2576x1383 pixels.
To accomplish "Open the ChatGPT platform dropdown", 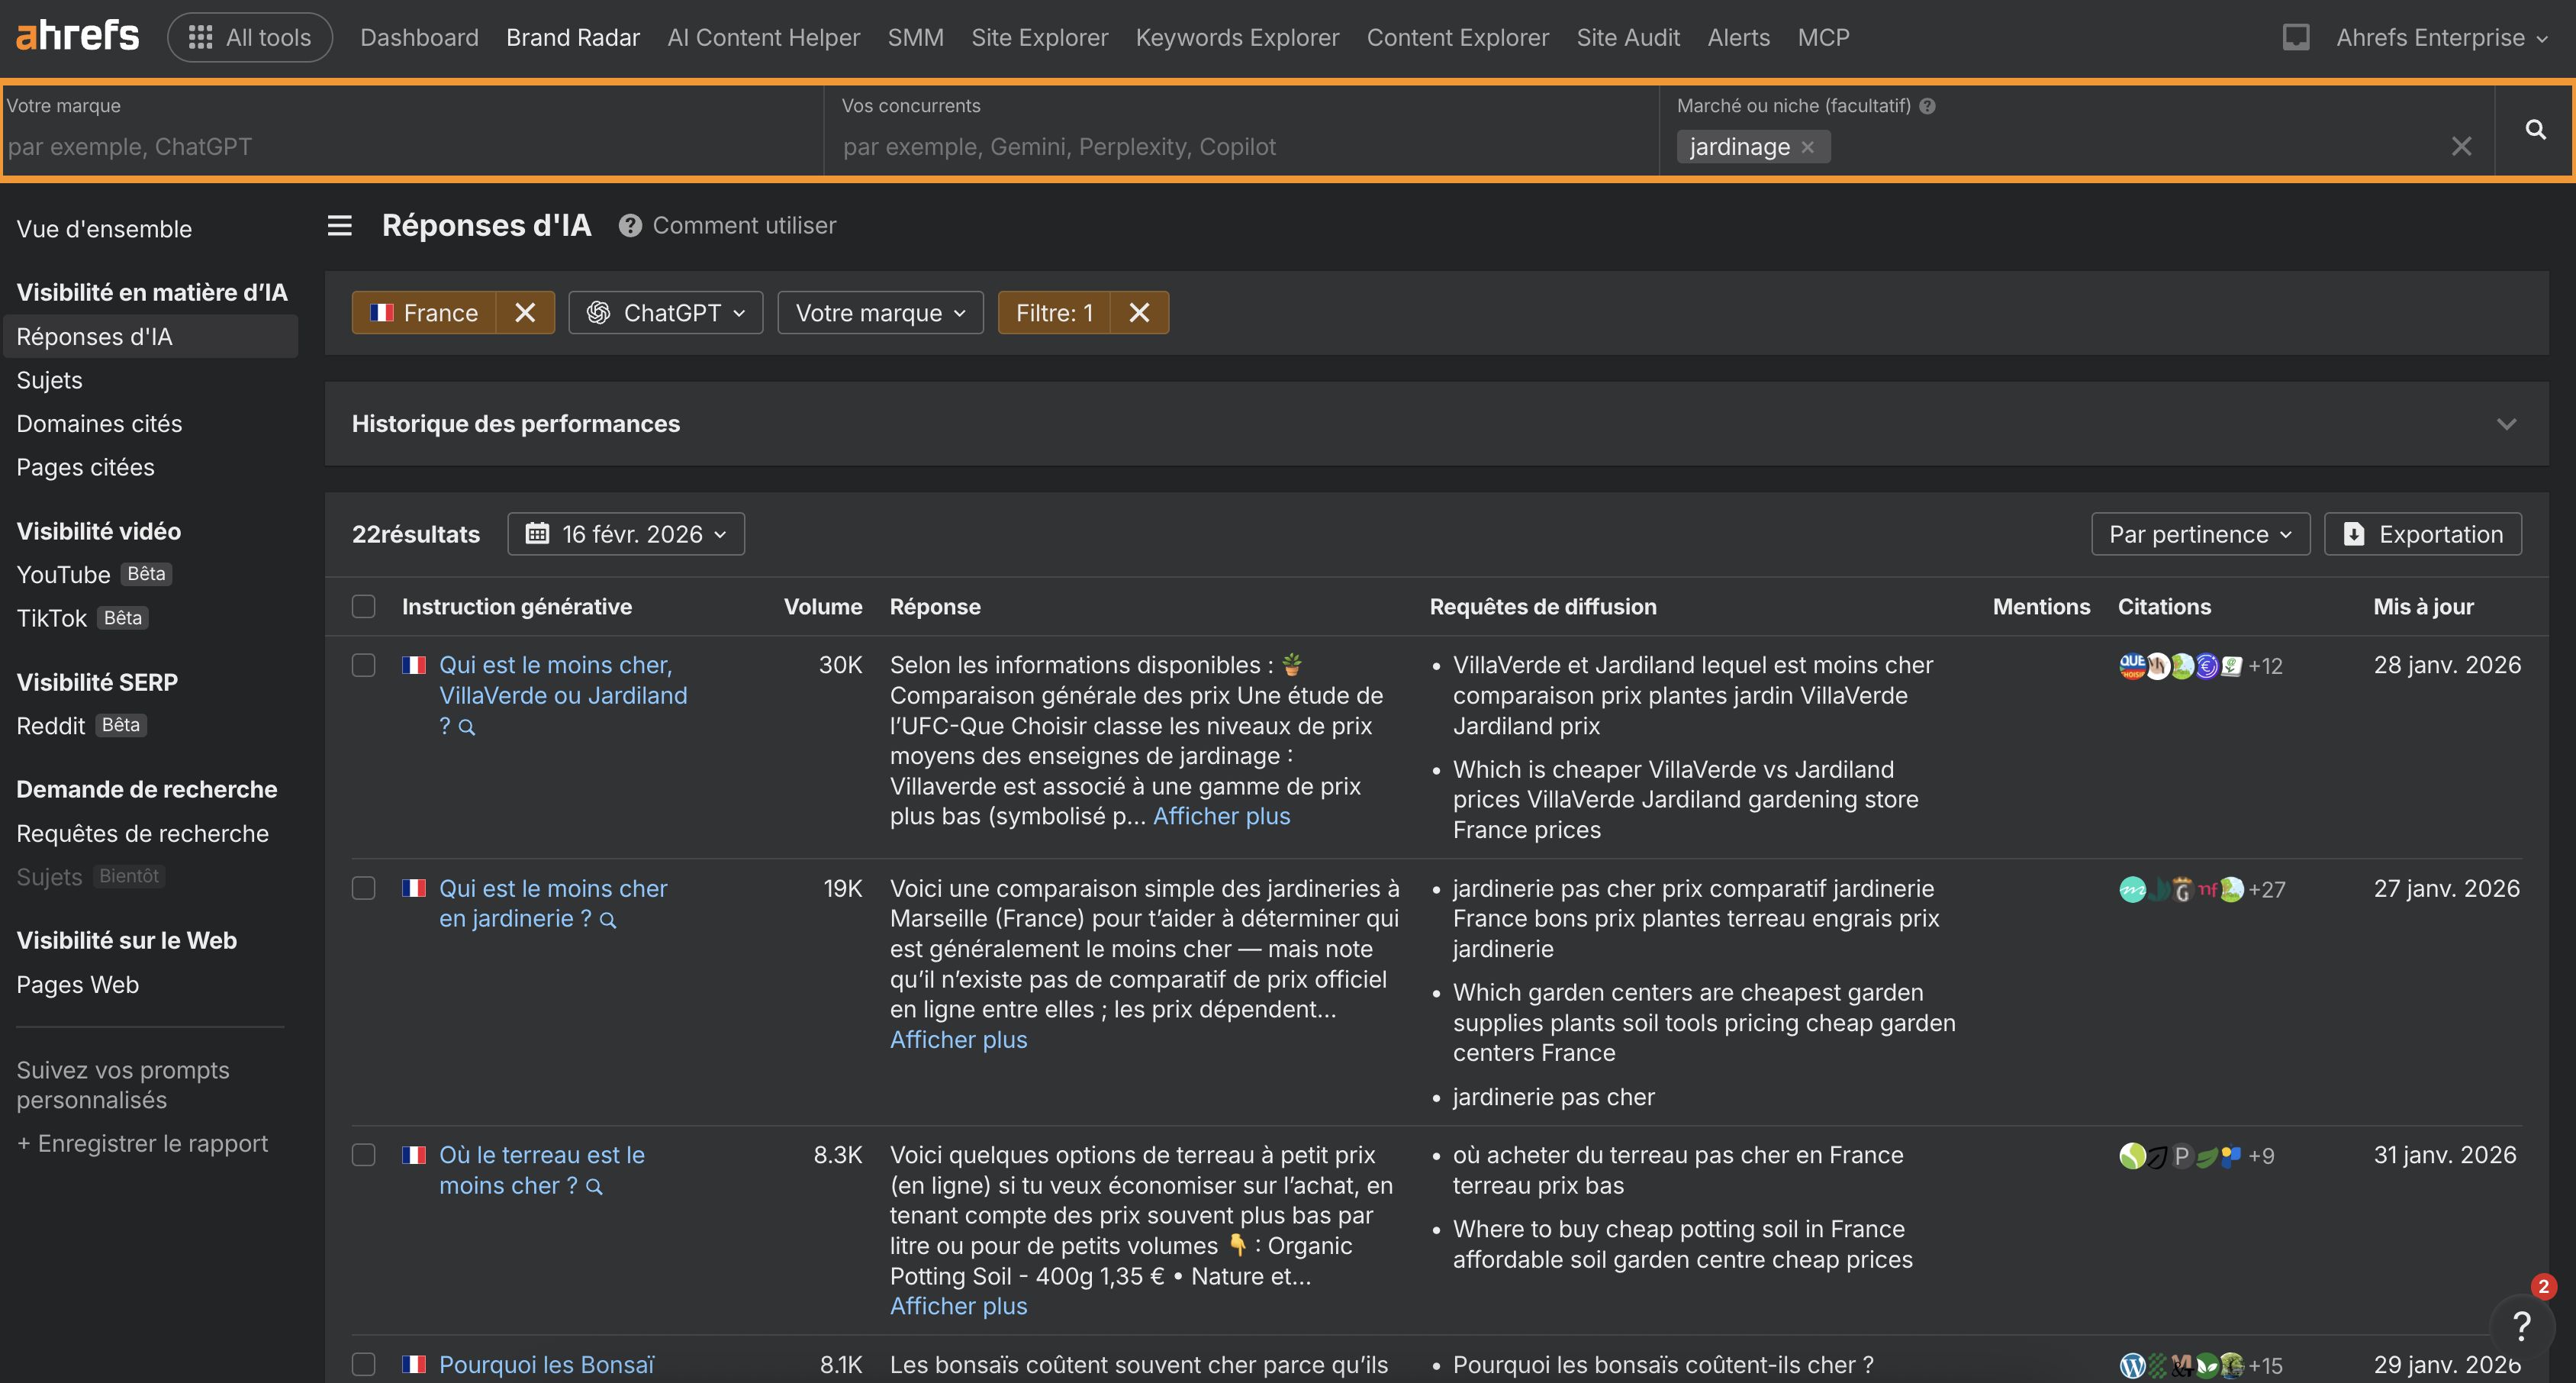I will pyautogui.click(x=665, y=312).
